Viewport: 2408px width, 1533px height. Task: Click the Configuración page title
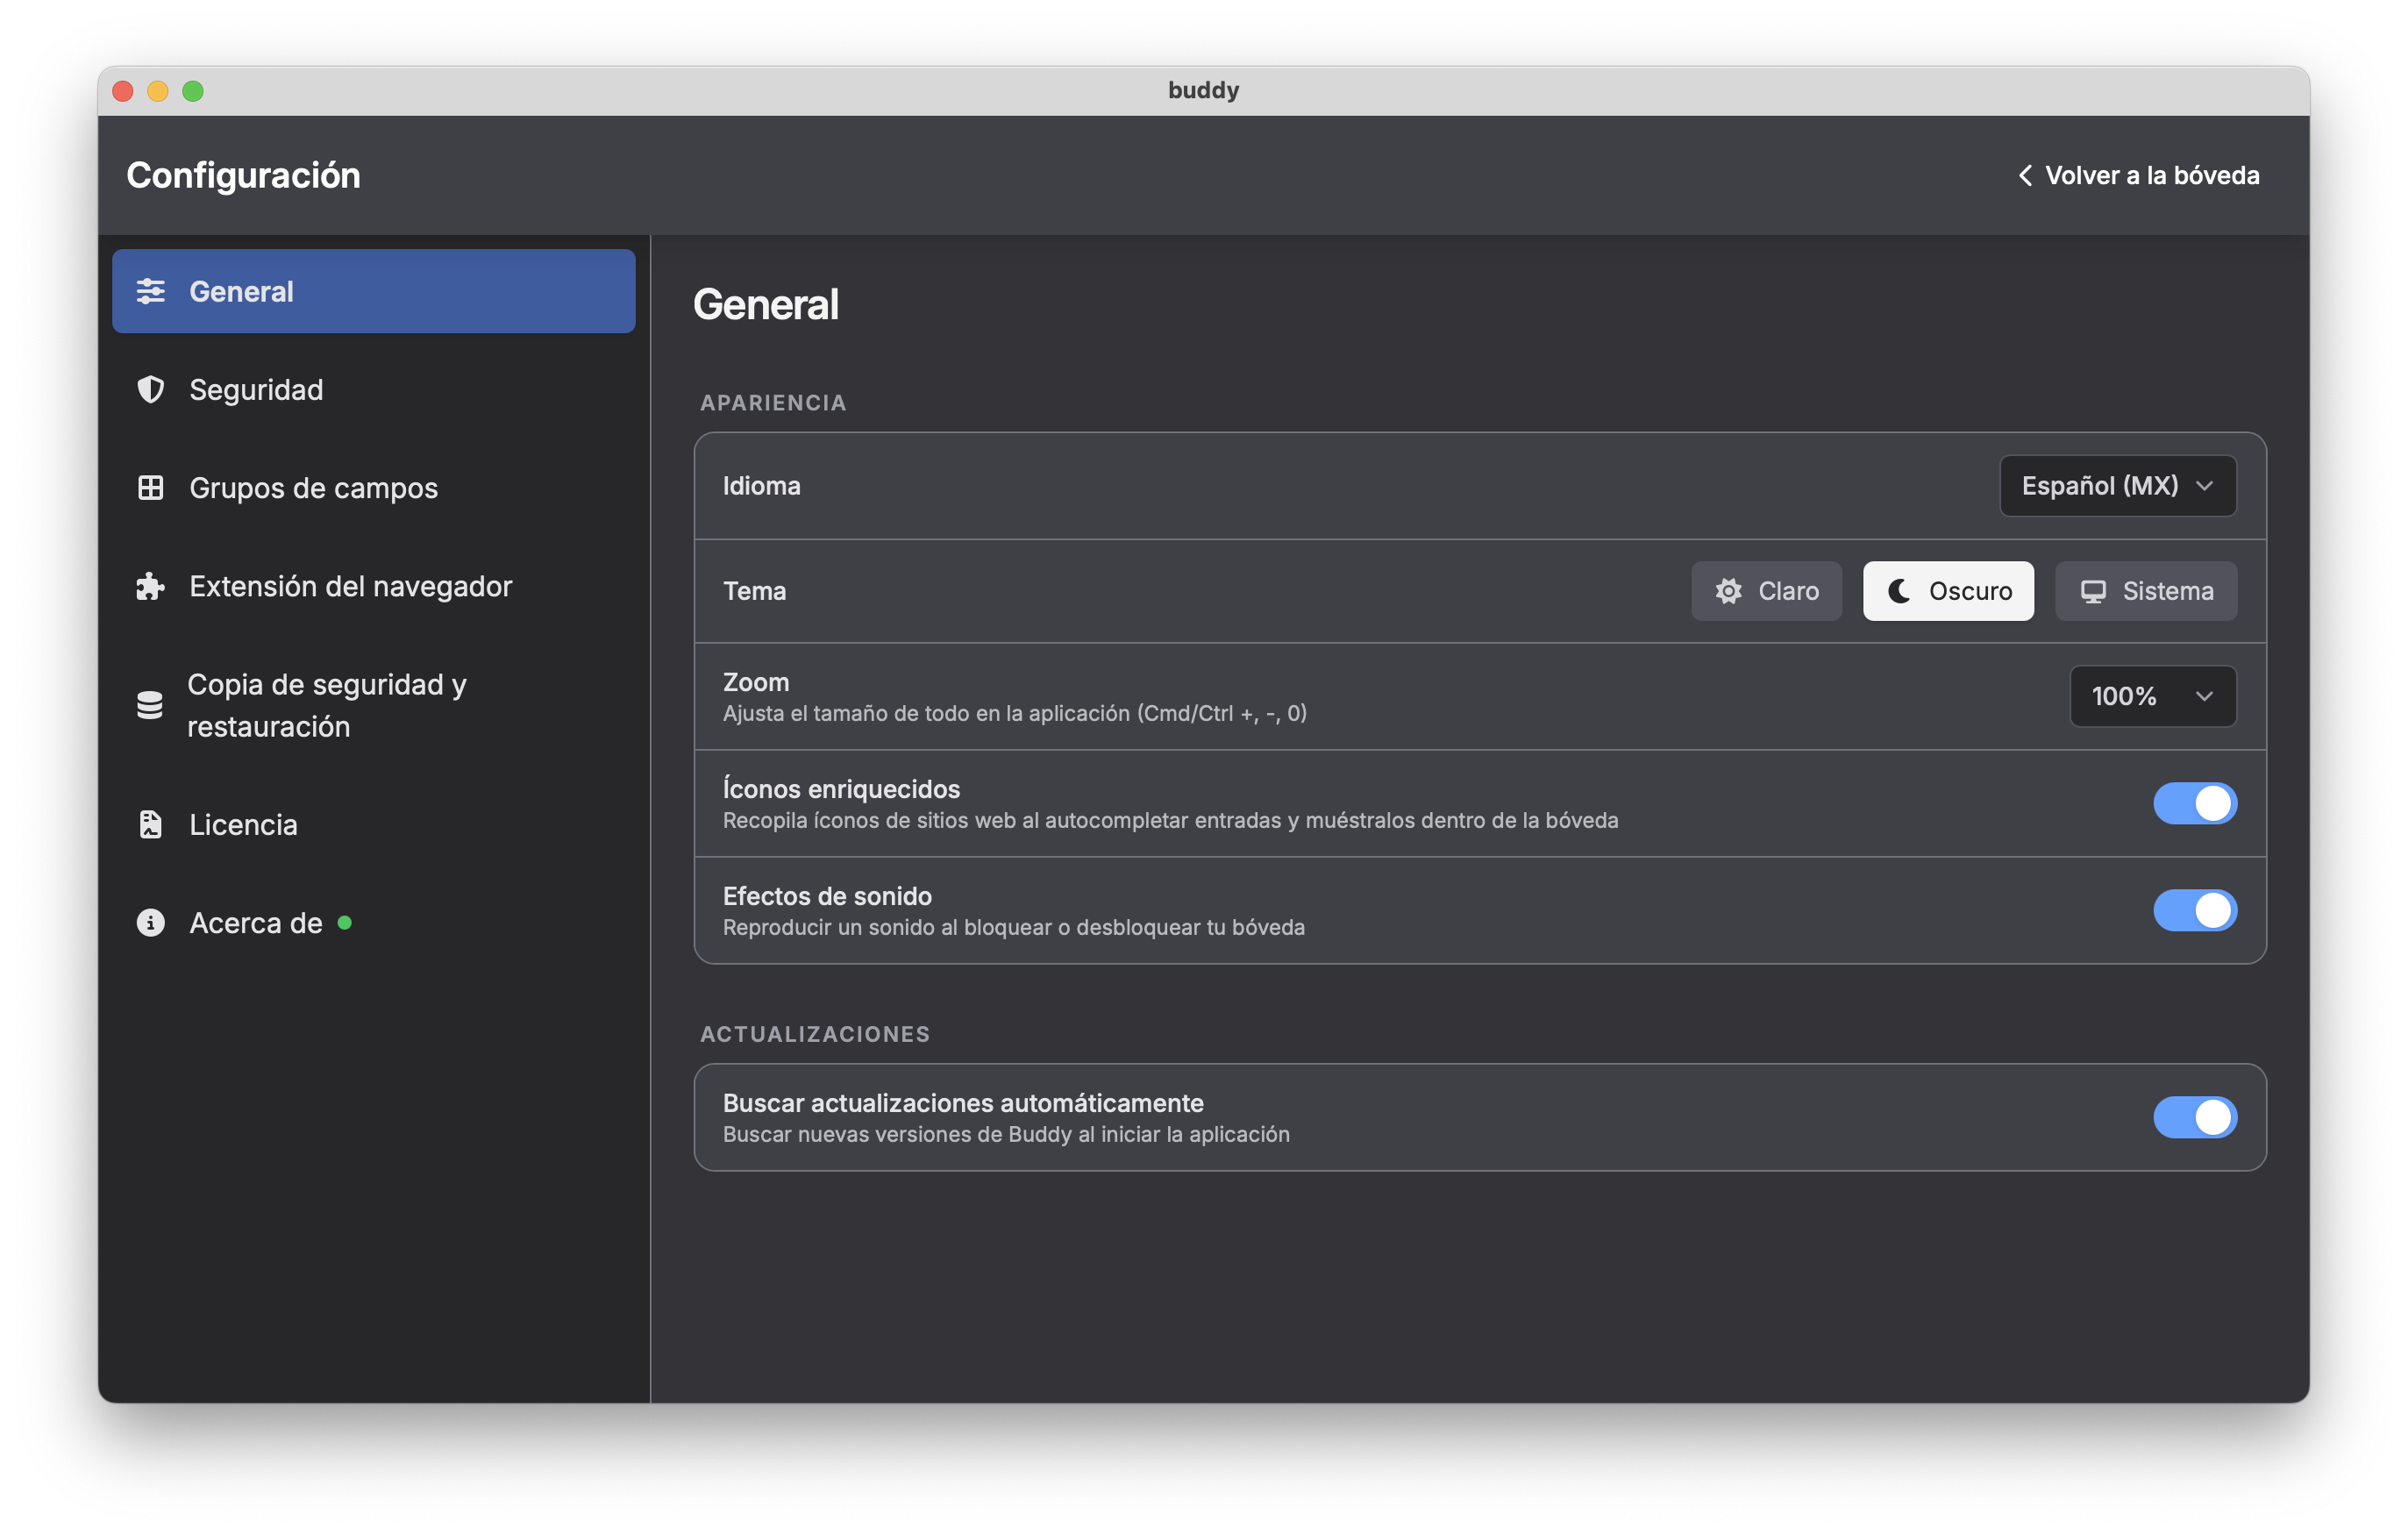tap(243, 175)
